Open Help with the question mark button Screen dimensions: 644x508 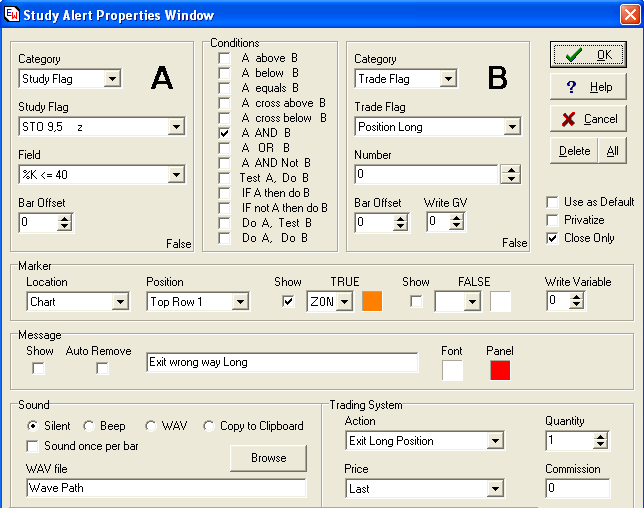[588, 87]
